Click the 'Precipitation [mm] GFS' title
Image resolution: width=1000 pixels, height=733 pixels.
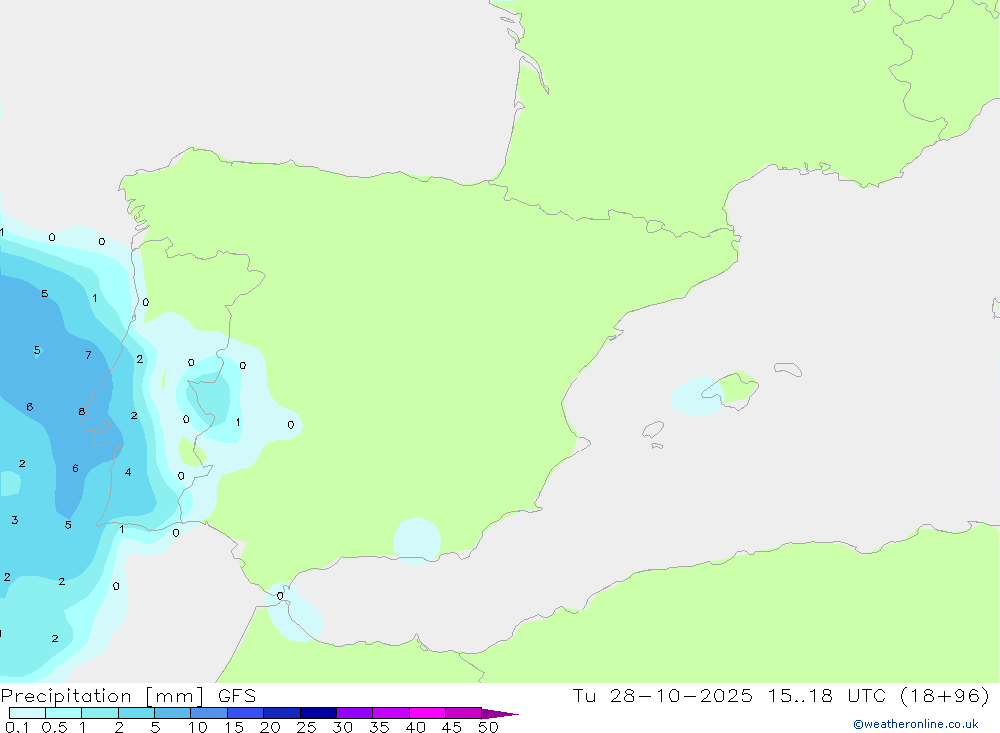[128, 696]
